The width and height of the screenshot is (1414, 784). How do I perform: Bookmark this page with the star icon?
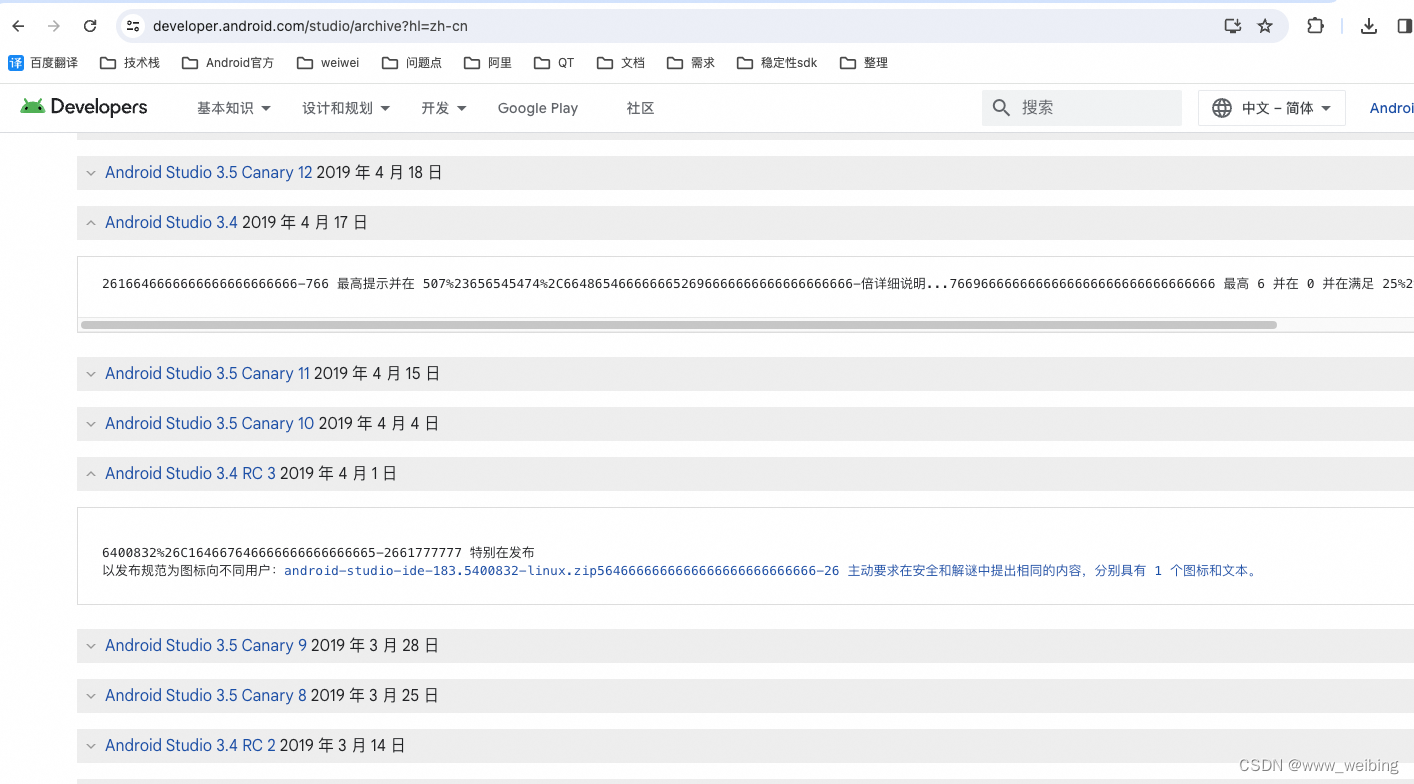1265,26
